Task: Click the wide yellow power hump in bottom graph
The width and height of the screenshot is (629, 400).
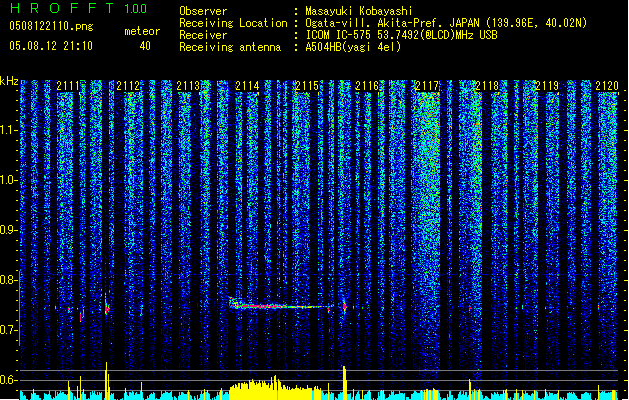Action: 276,389
